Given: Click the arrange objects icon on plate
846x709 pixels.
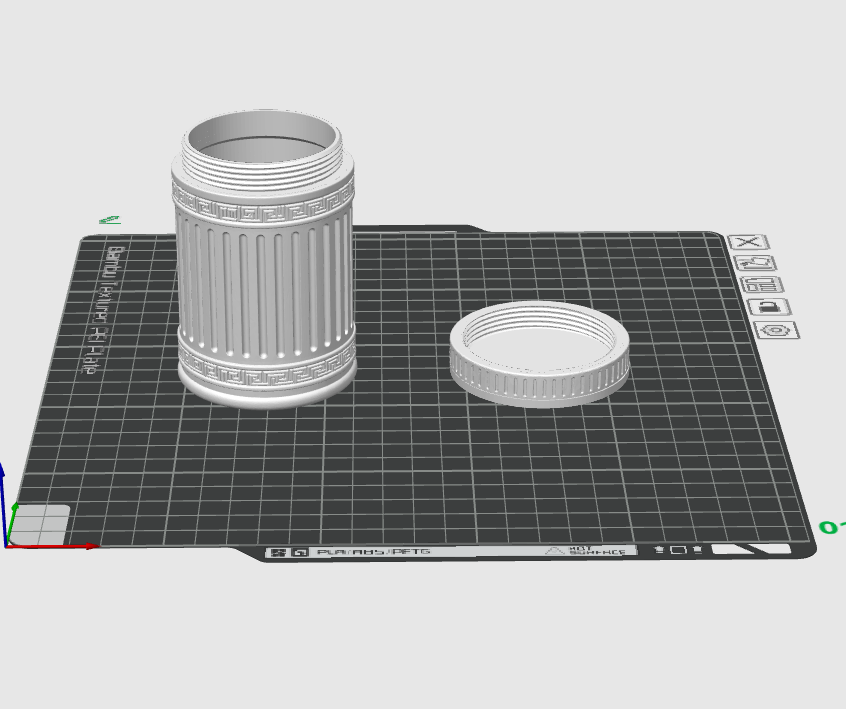Looking at the screenshot, I should (764, 284).
